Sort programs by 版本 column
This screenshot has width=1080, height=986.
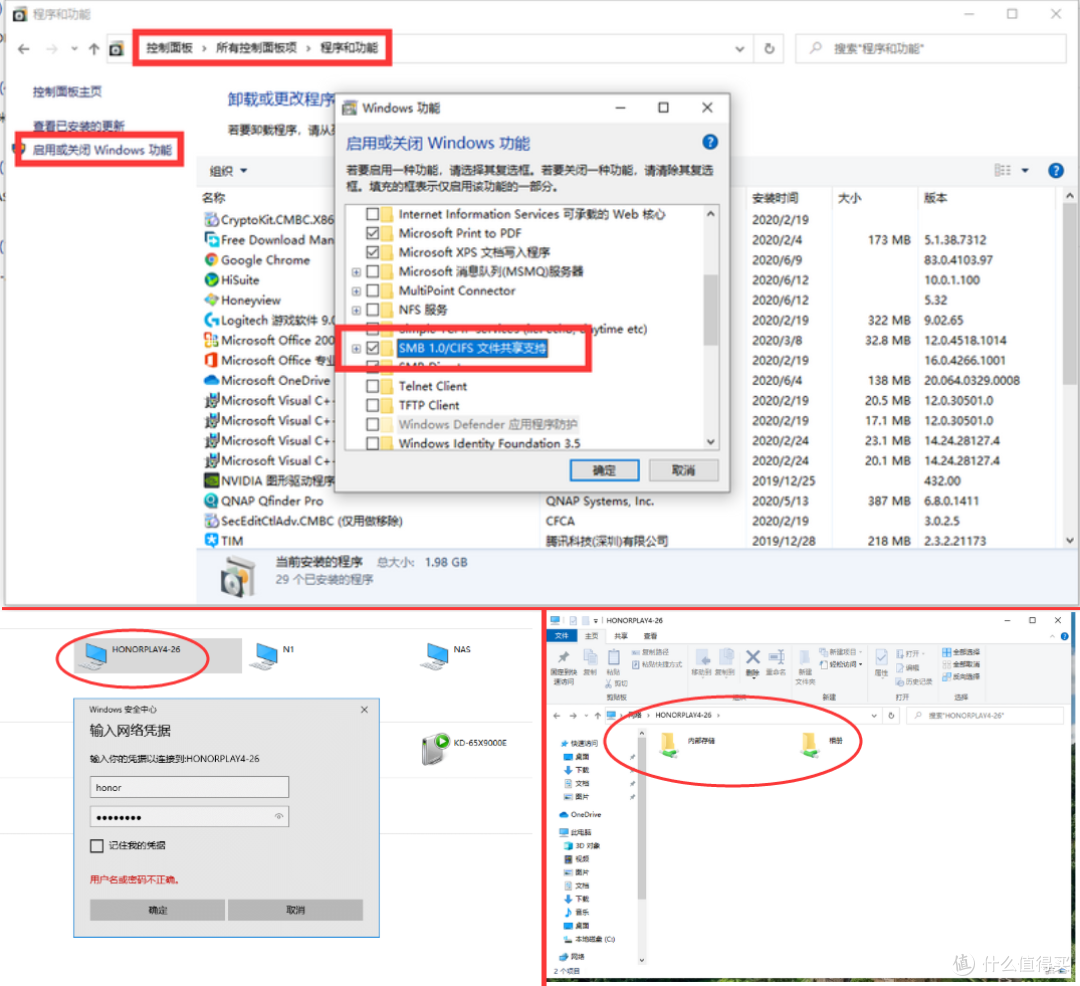click(935, 198)
